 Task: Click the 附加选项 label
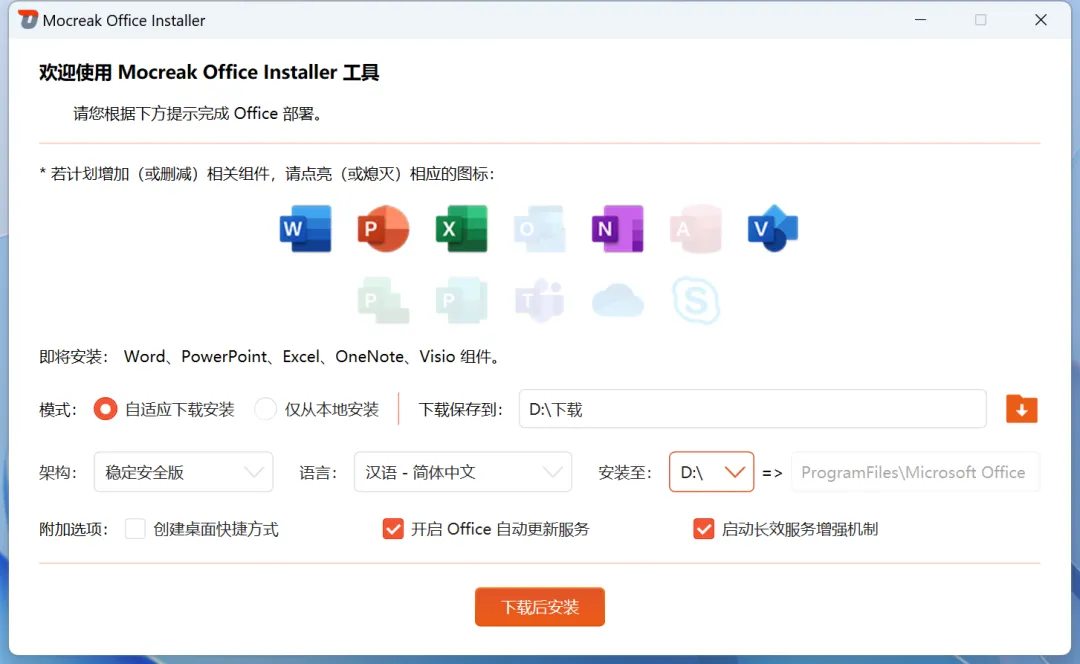tap(74, 530)
